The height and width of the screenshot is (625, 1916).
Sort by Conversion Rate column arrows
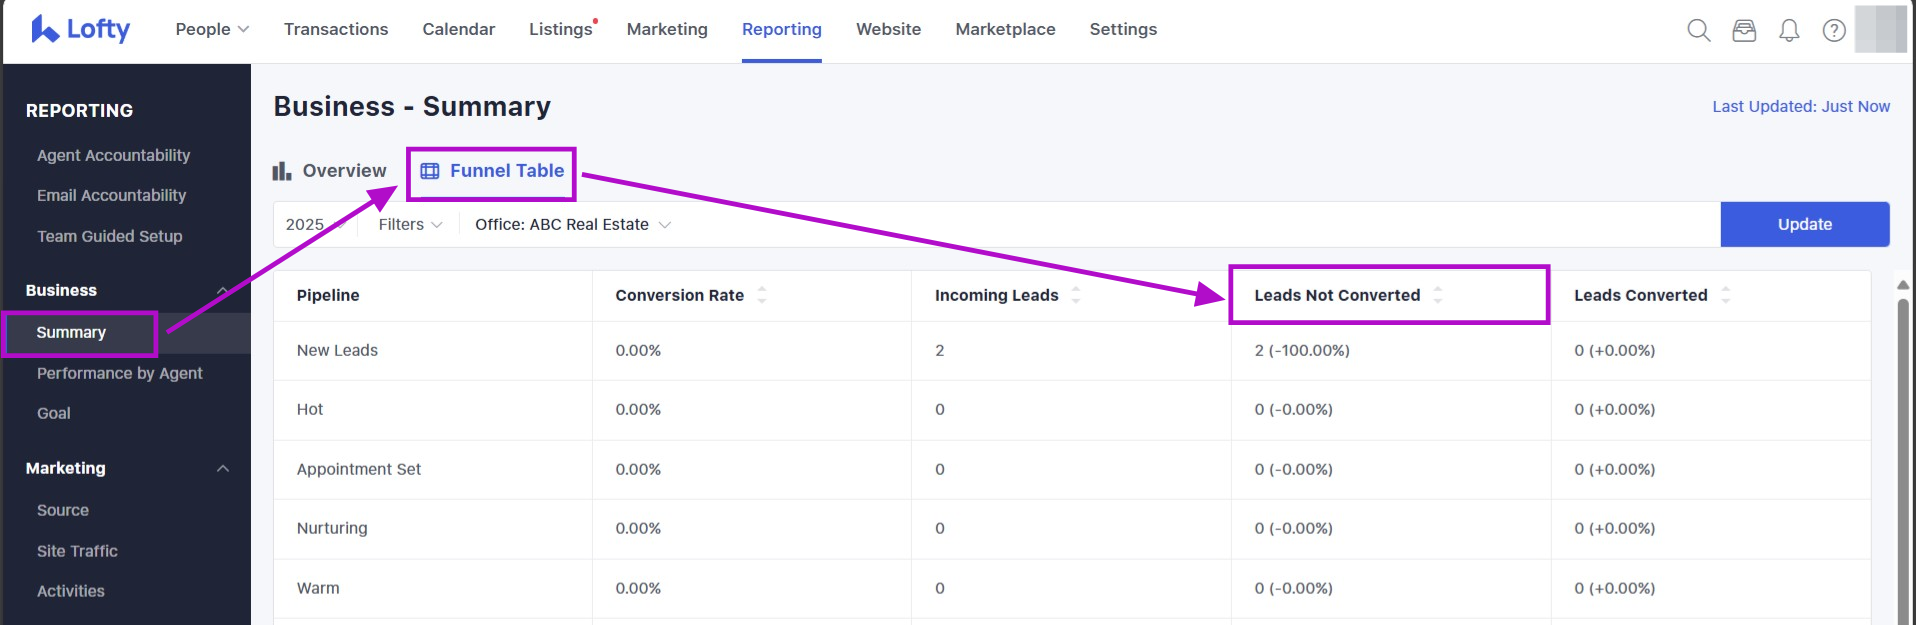762,295
